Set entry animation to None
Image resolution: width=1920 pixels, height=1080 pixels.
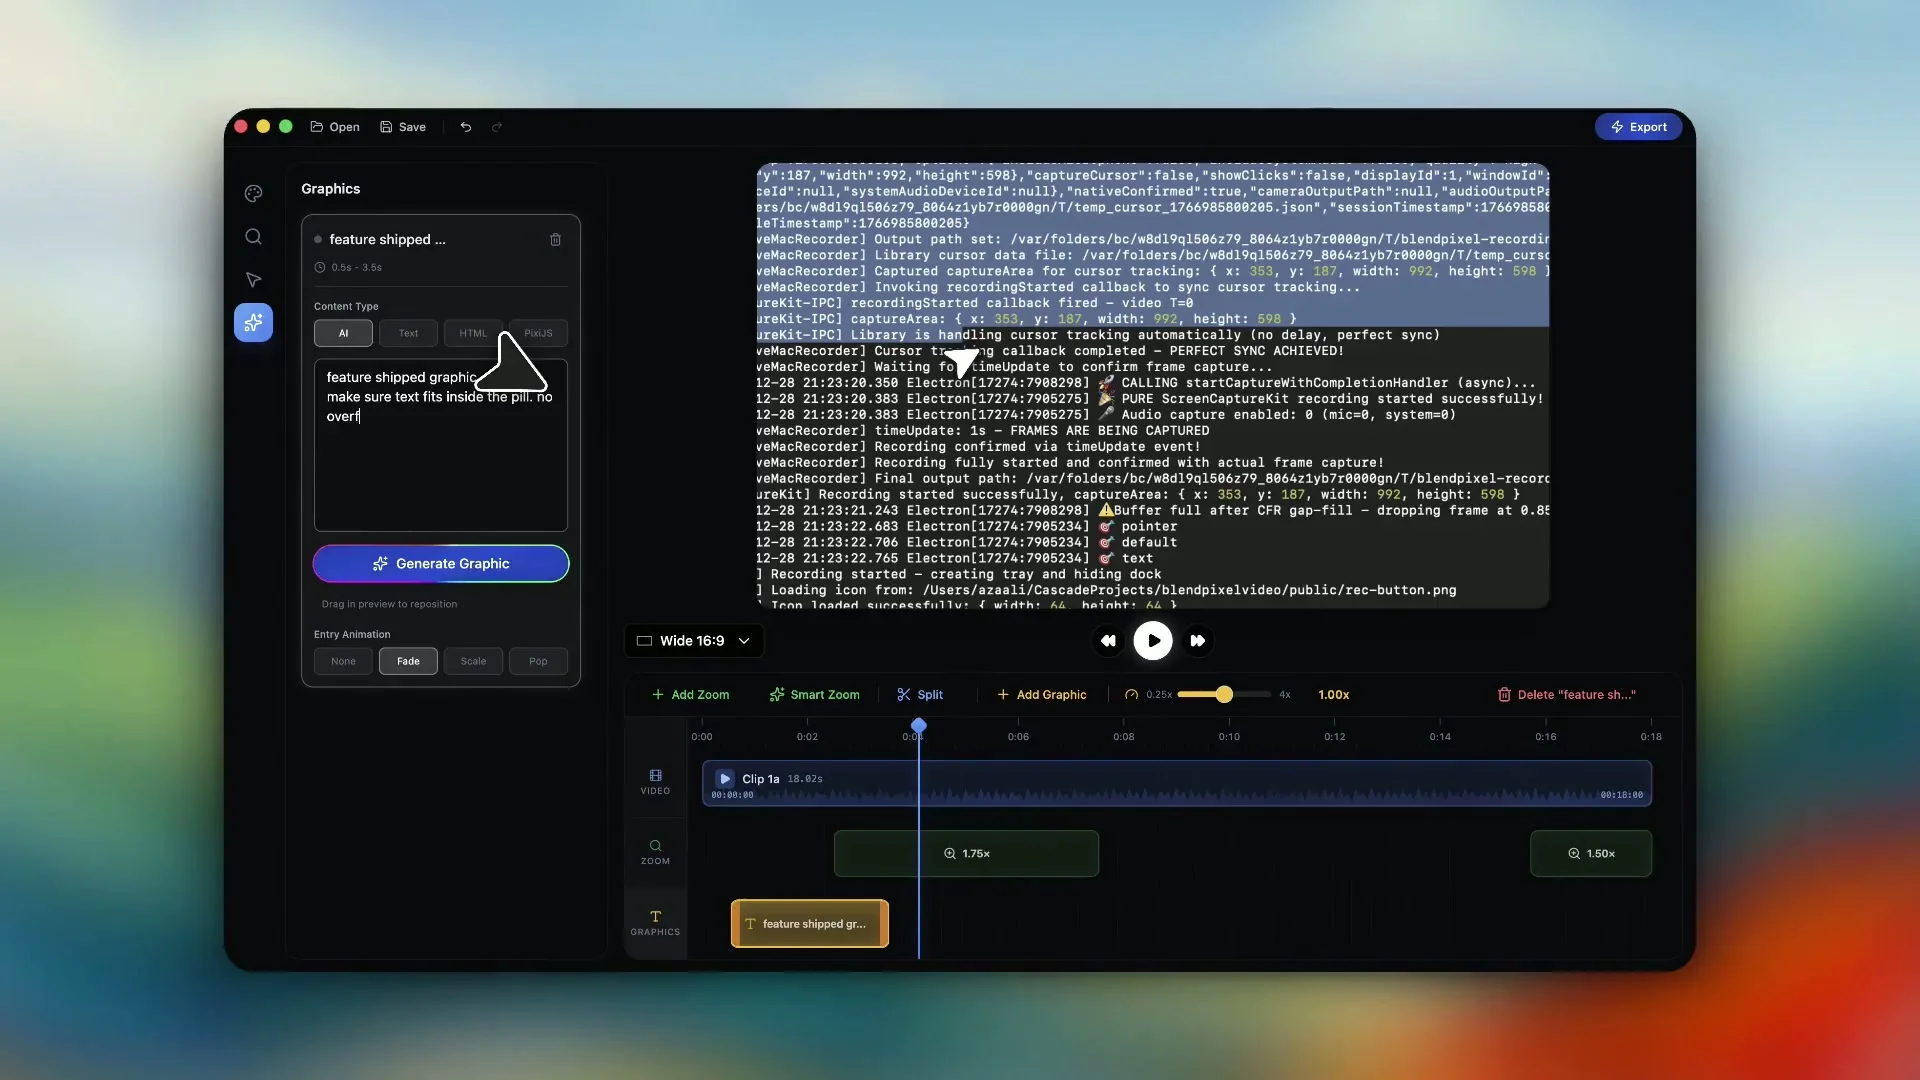coord(343,661)
